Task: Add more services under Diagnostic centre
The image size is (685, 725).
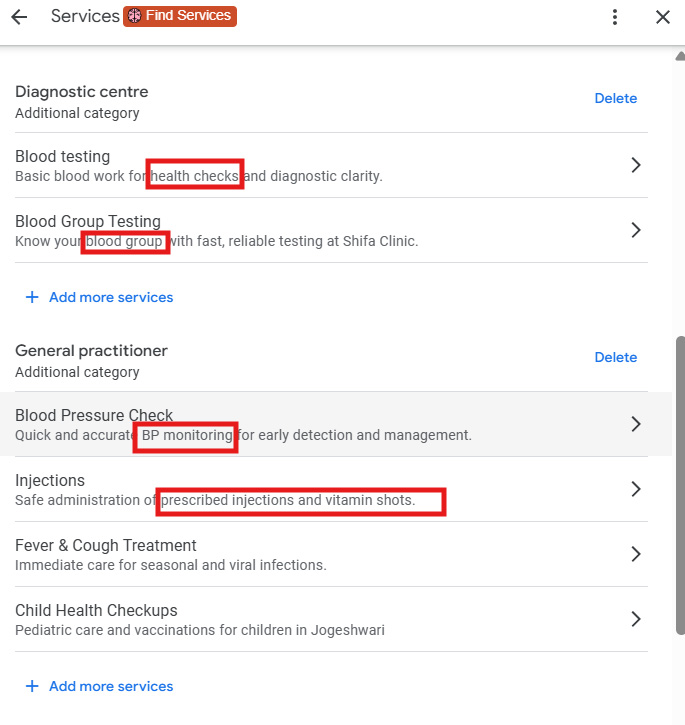Action: coord(111,297)
